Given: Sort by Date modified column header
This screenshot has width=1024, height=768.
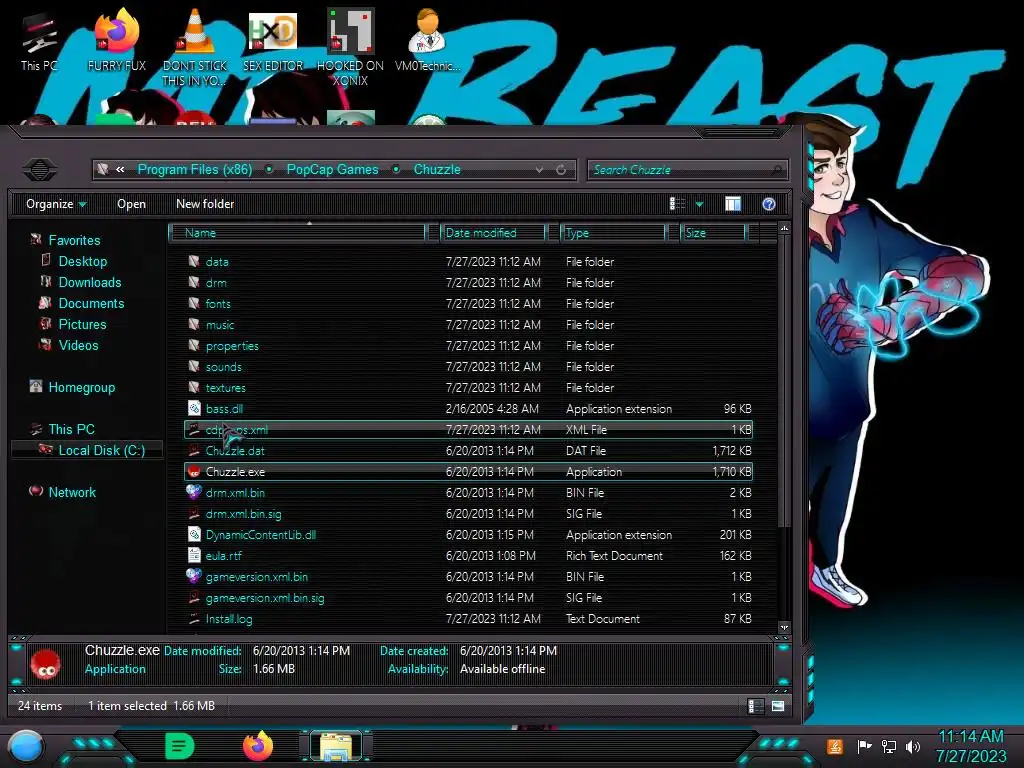Looking at the screenshot, I should [493, 233].
